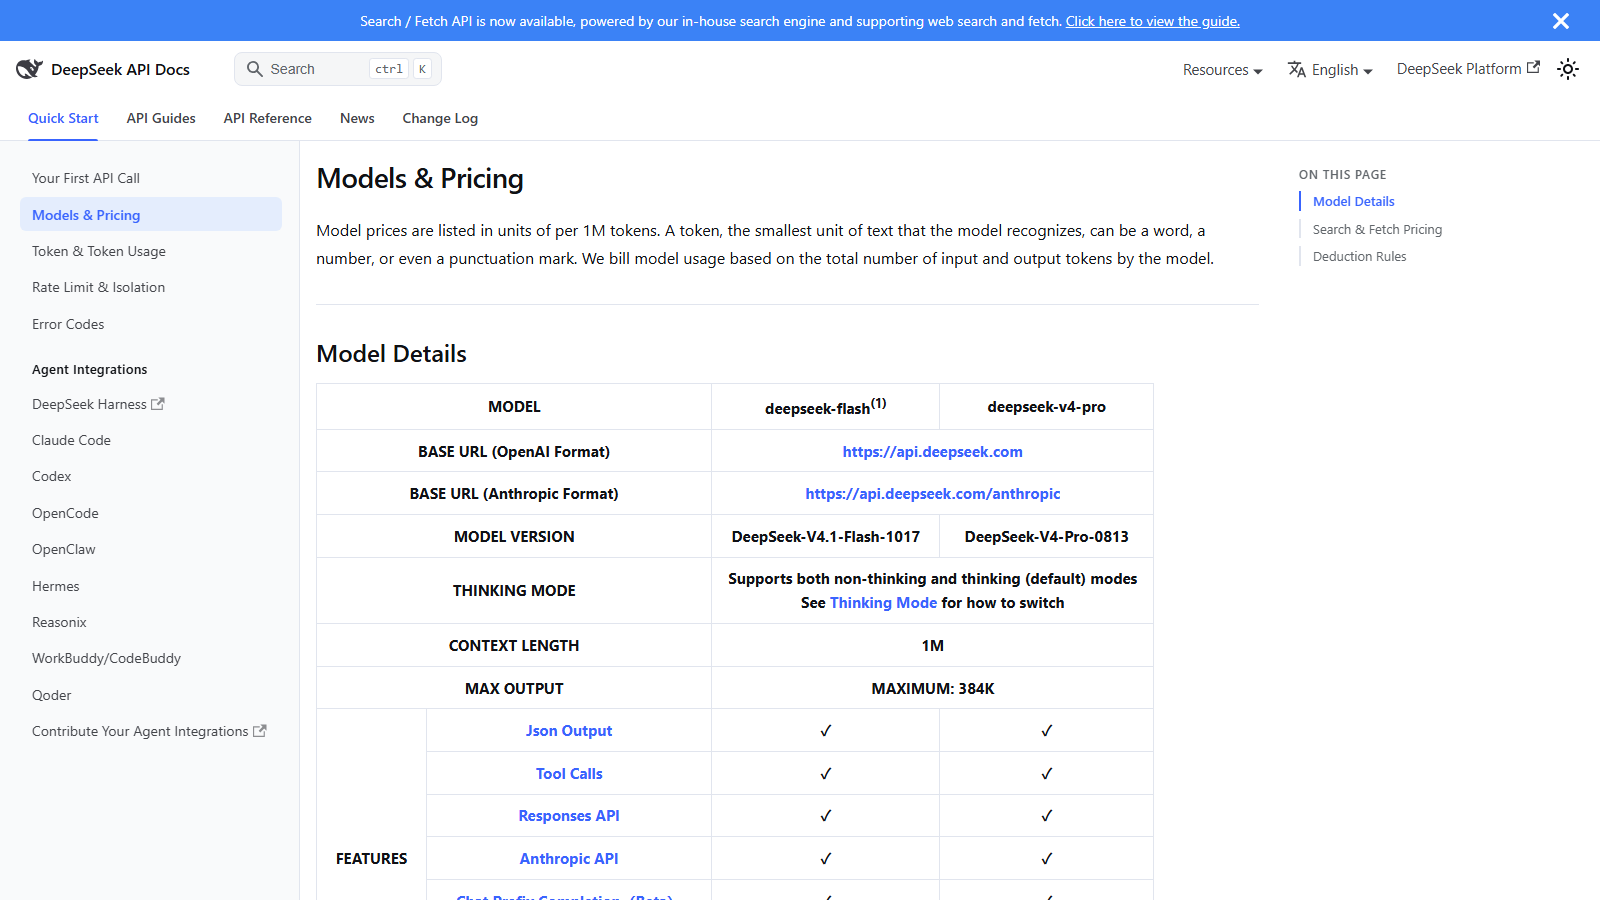Jump to Search & Fetch Pricing section

[1377, 229]
